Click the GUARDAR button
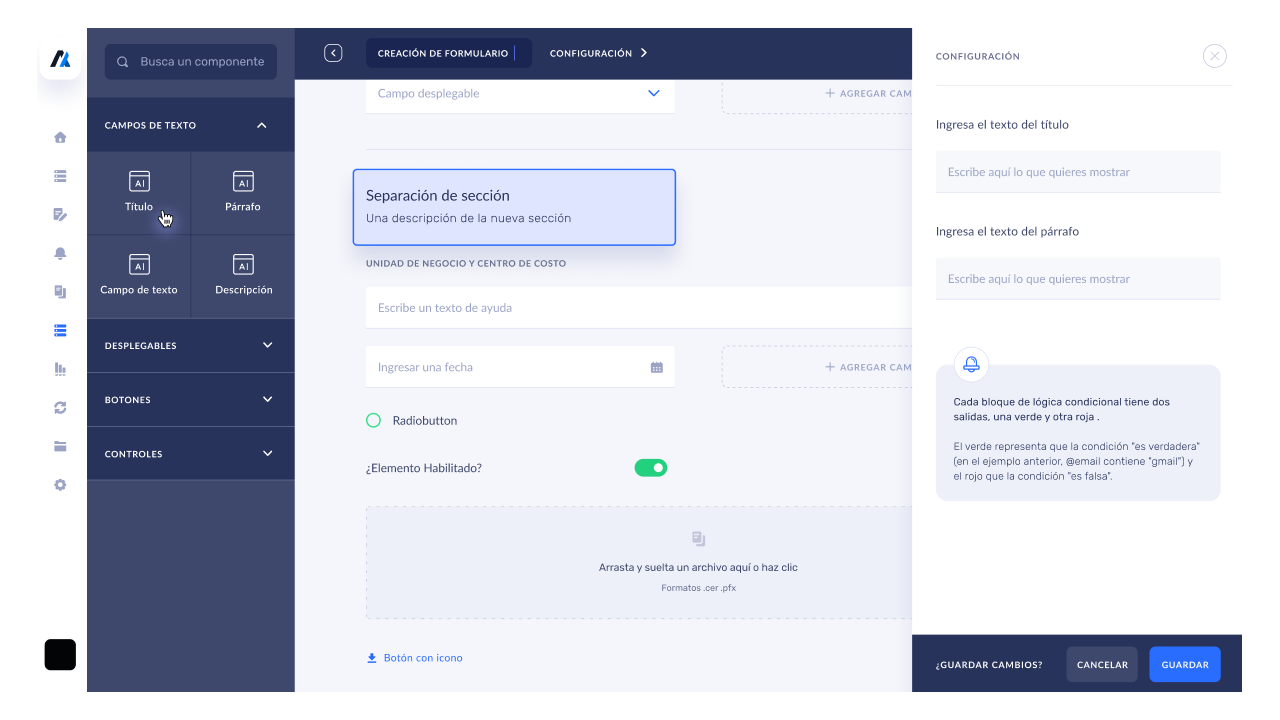 (x=1184, y=664)
